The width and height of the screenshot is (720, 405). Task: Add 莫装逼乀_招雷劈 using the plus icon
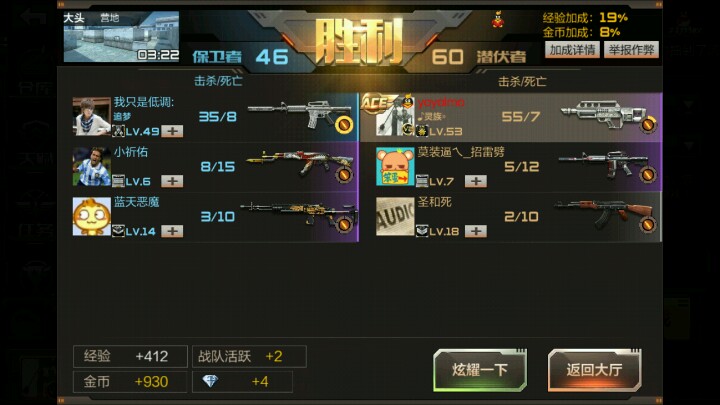pyautogui.click(x=476, y=181)
